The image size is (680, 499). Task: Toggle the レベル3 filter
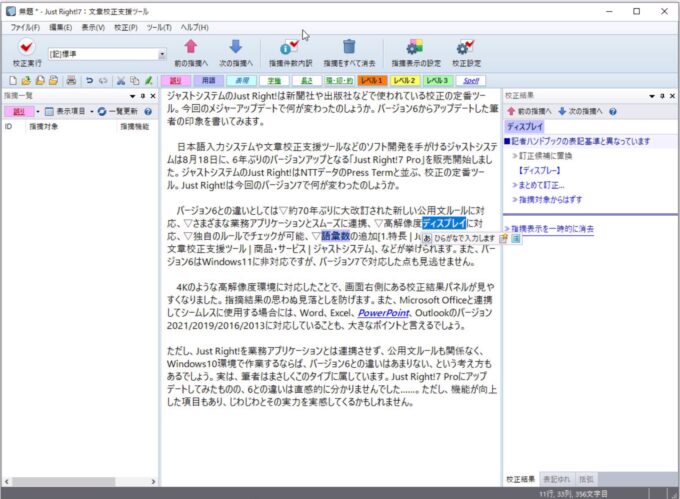tap(437, 81)
